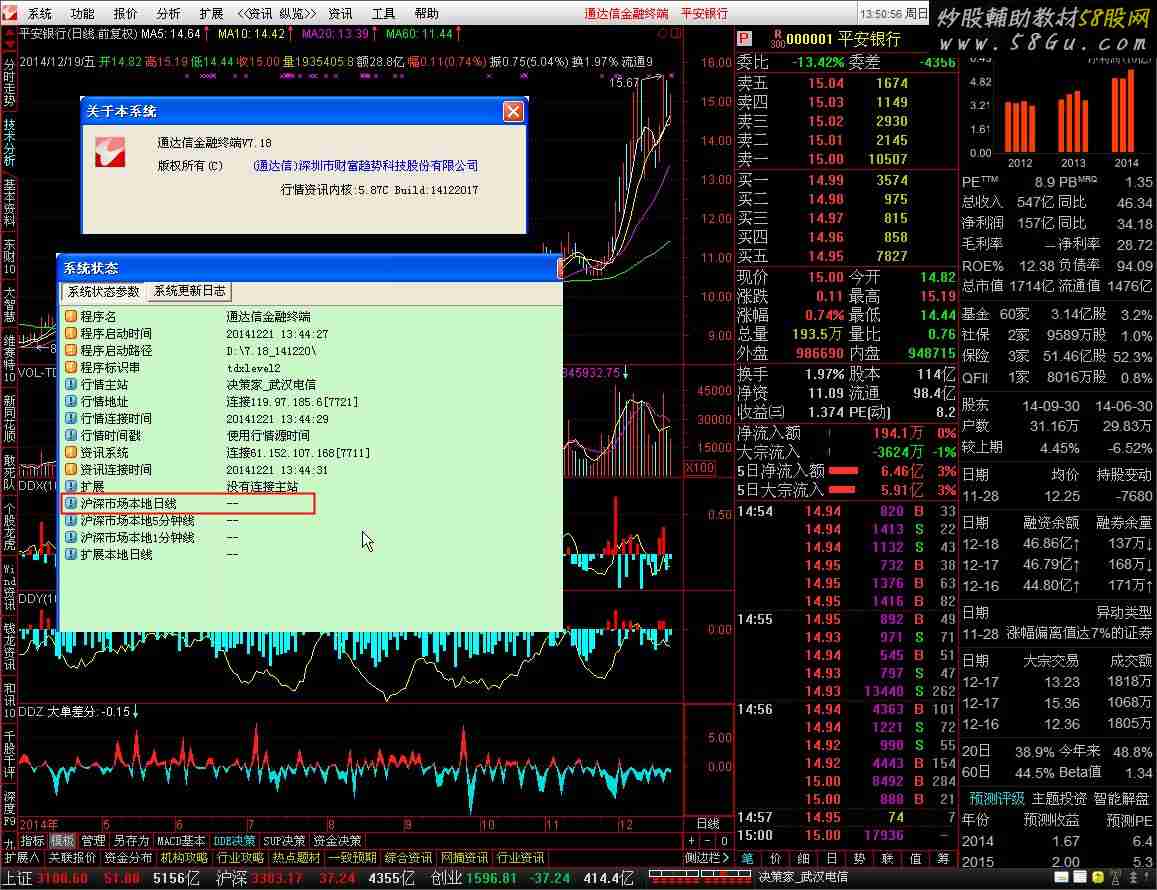Open the 关联报价 bottom tab
This screenshot has width=1157, height=890.
pos(72,858)
